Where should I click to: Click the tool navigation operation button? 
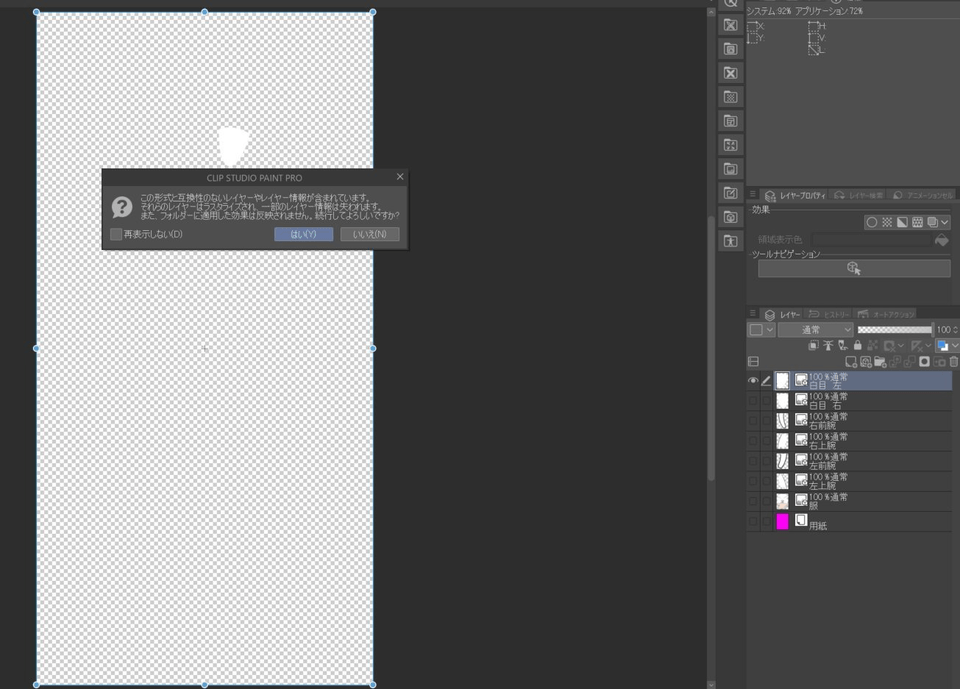click(x=853, y=268)
